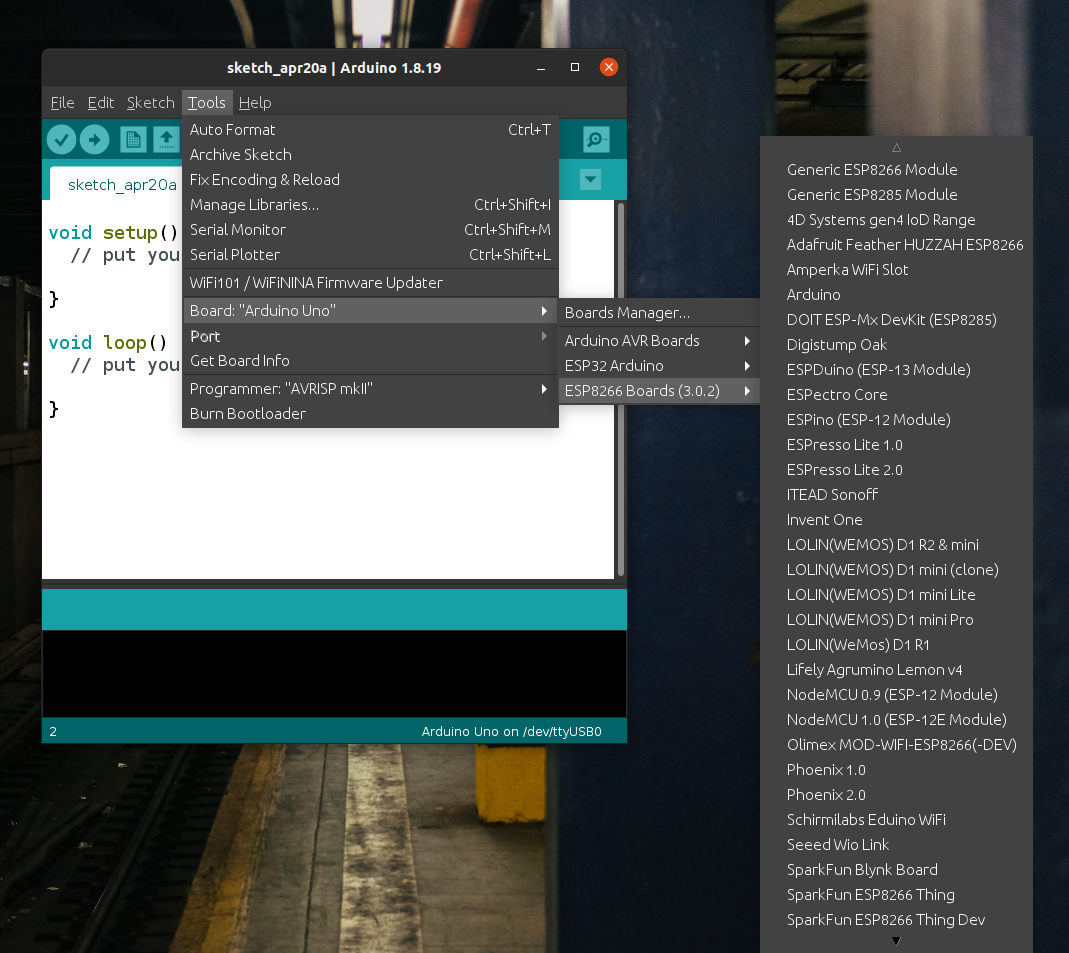Choose Archive Sketch

pos(370,155)
